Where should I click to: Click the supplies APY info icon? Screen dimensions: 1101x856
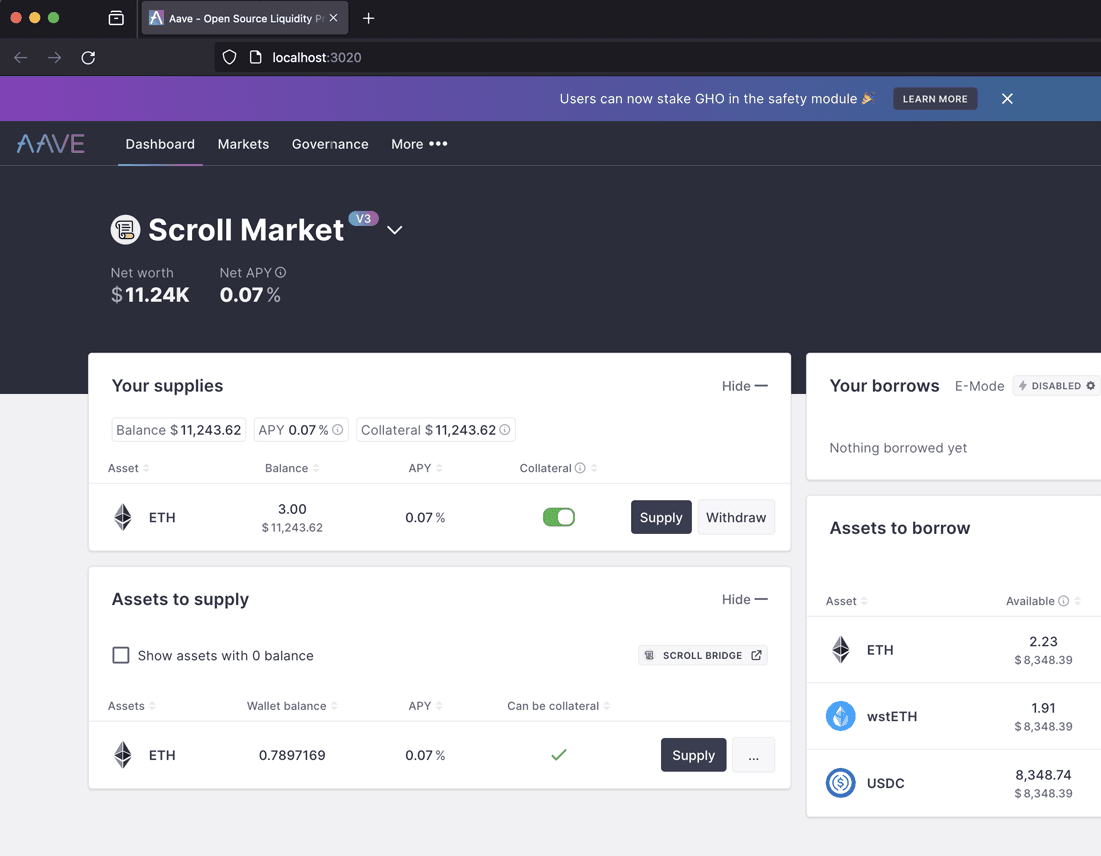pos(338,430)
